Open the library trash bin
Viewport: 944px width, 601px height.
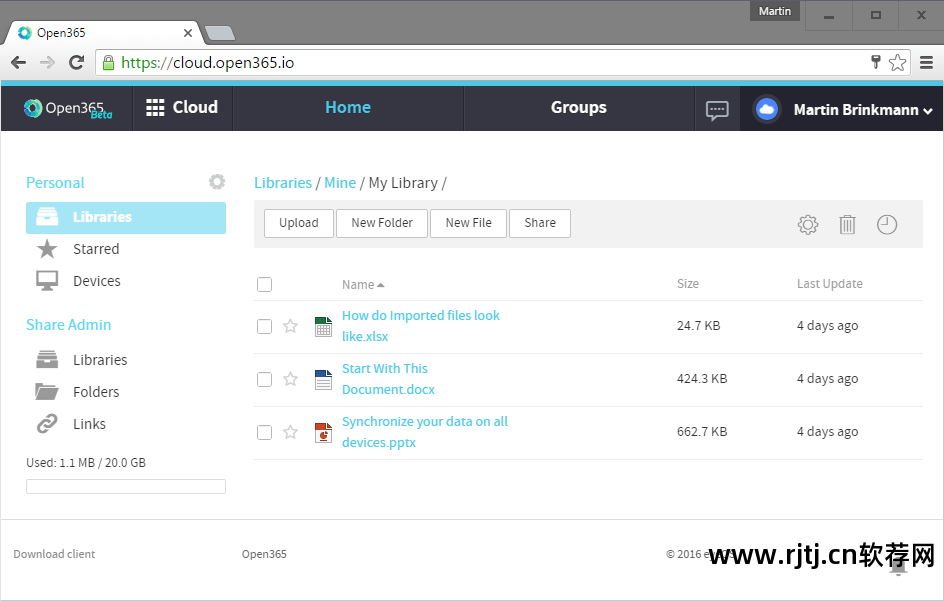[847, 225]
